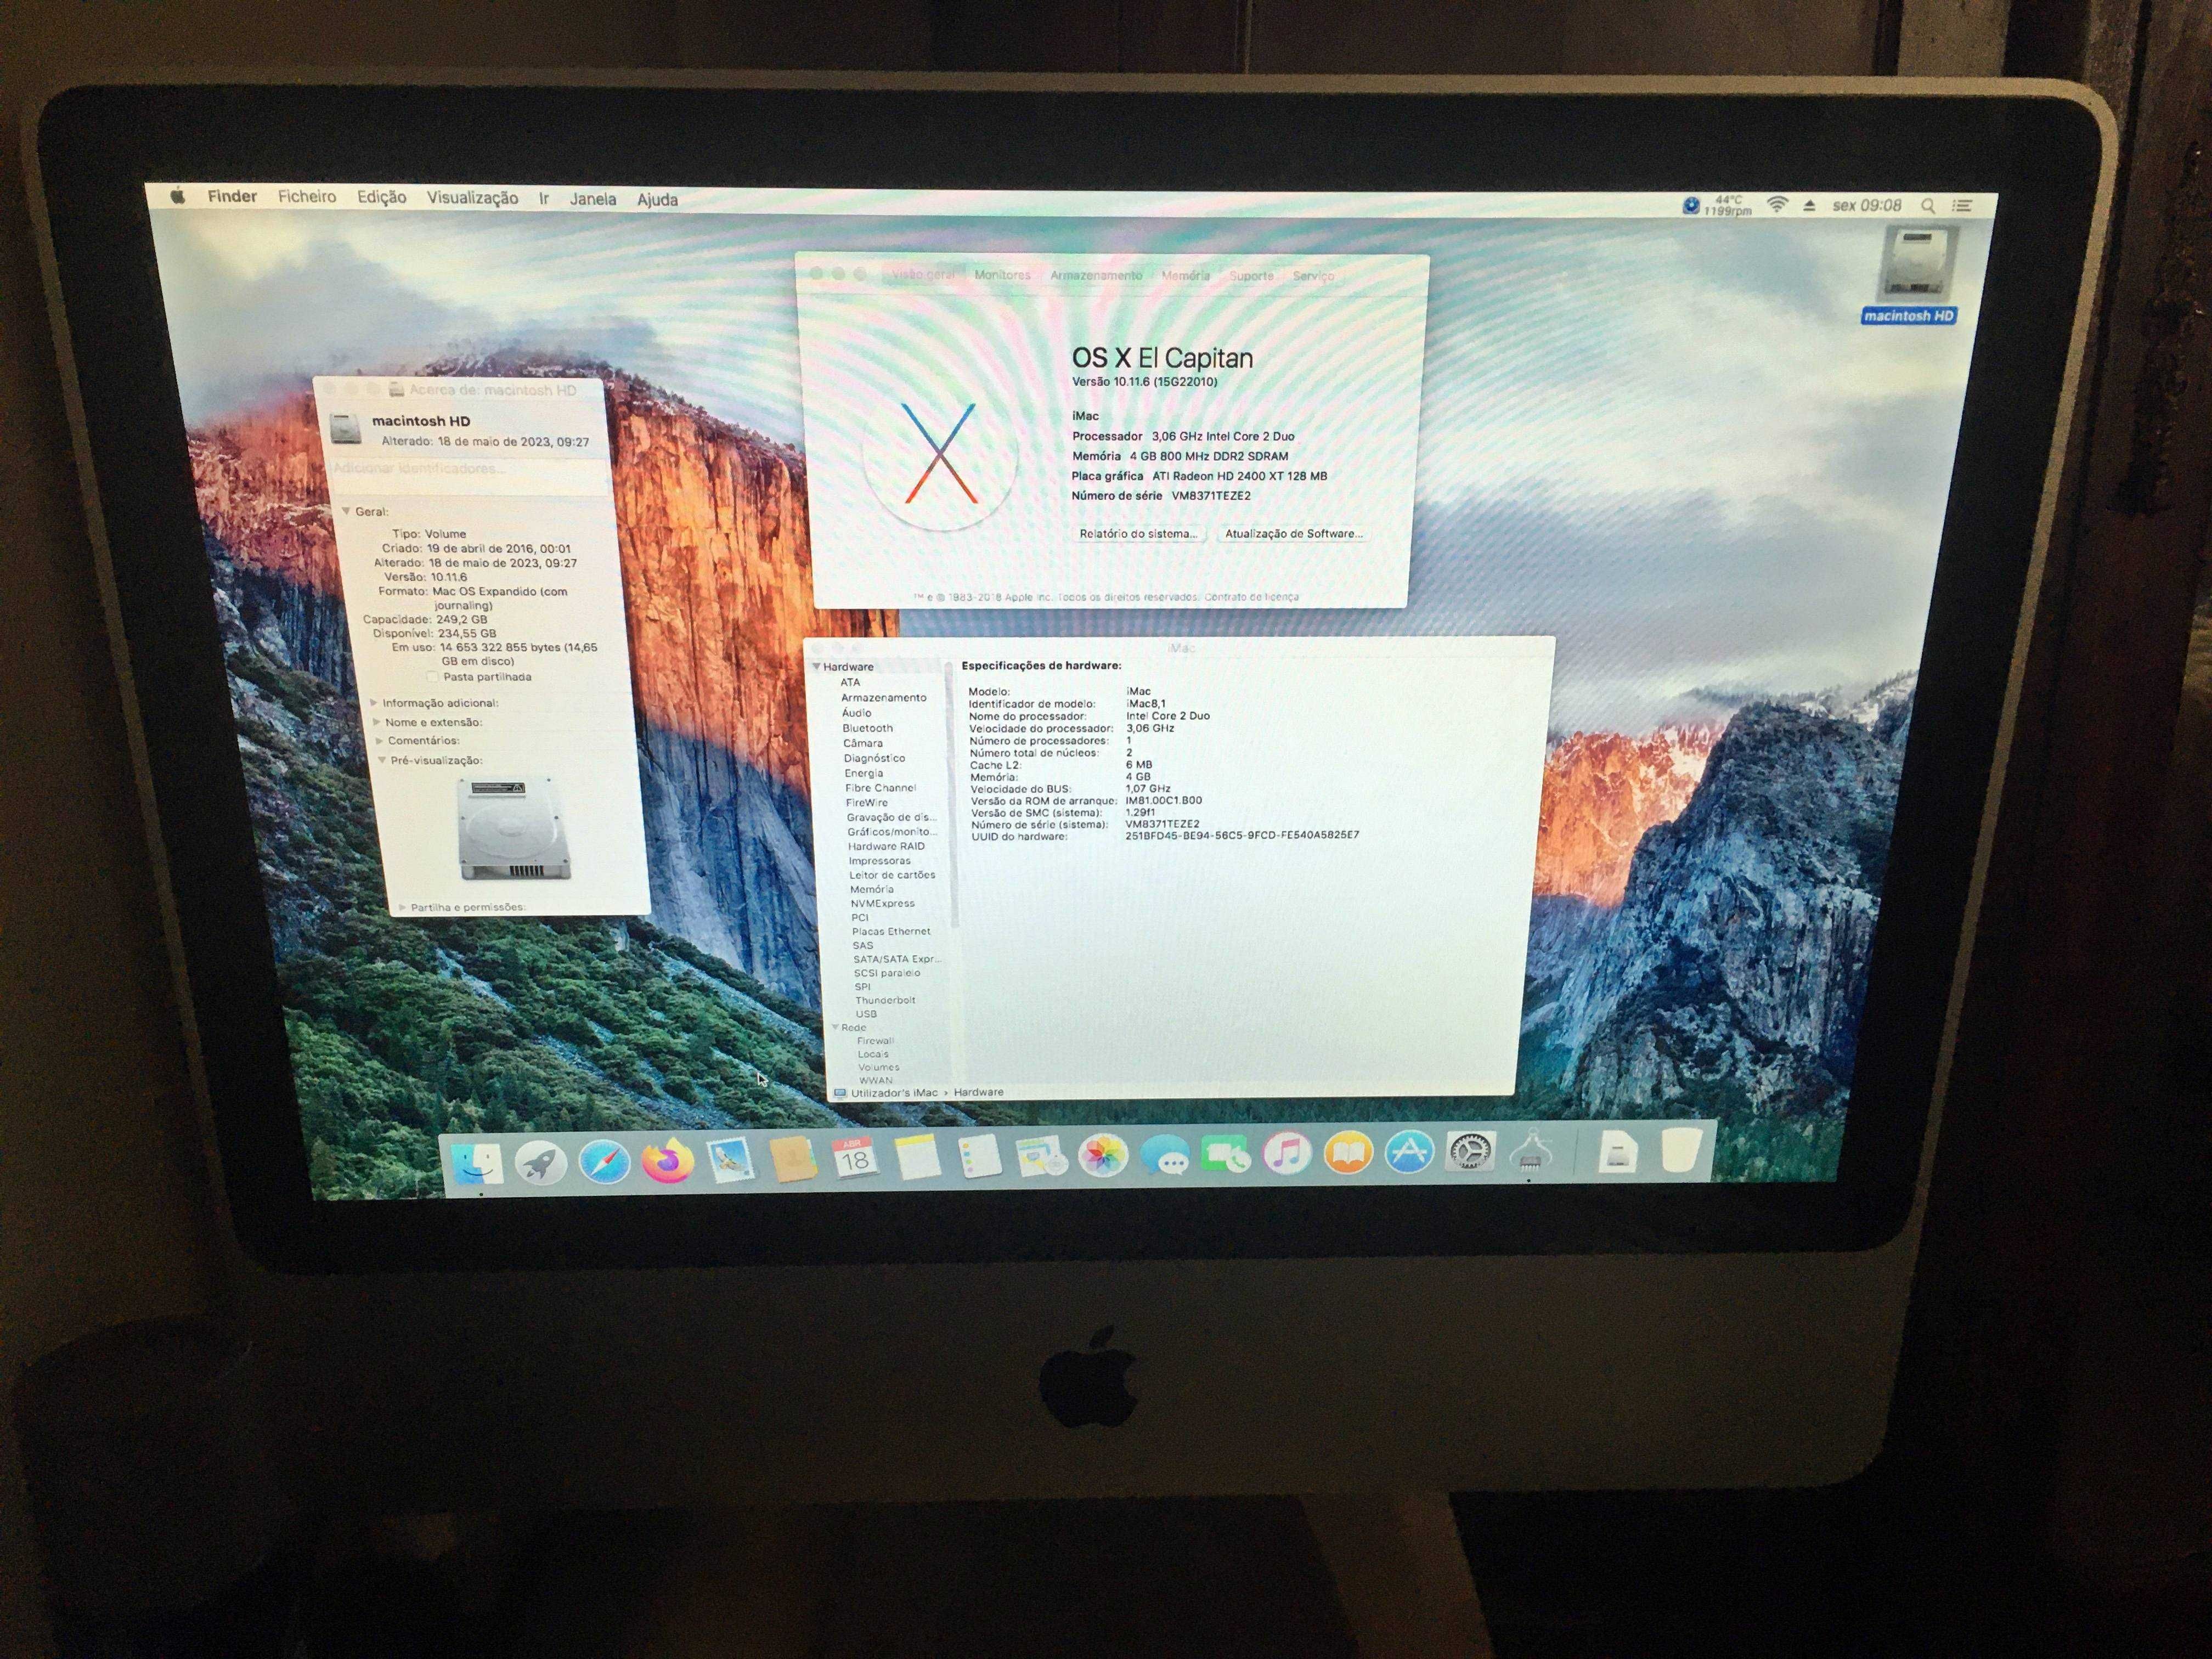This screenshot has height=1659, width=2212.
Task: Open System Preferences gear icon
Action: tap(1470, 1152)
